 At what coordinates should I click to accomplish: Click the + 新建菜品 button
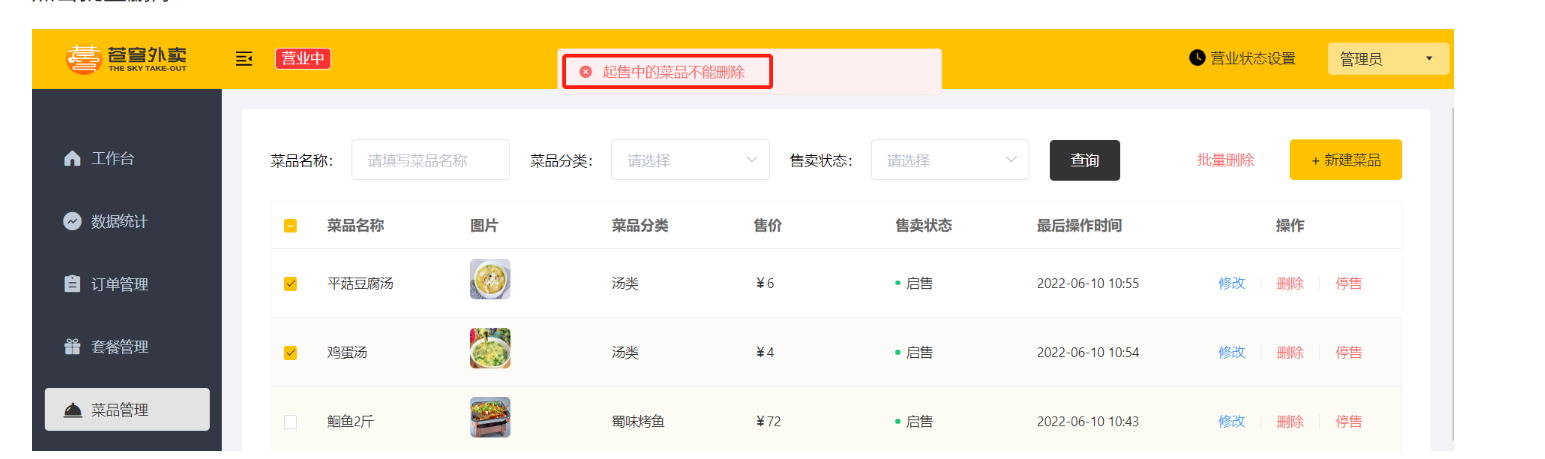coord(1346,160)
